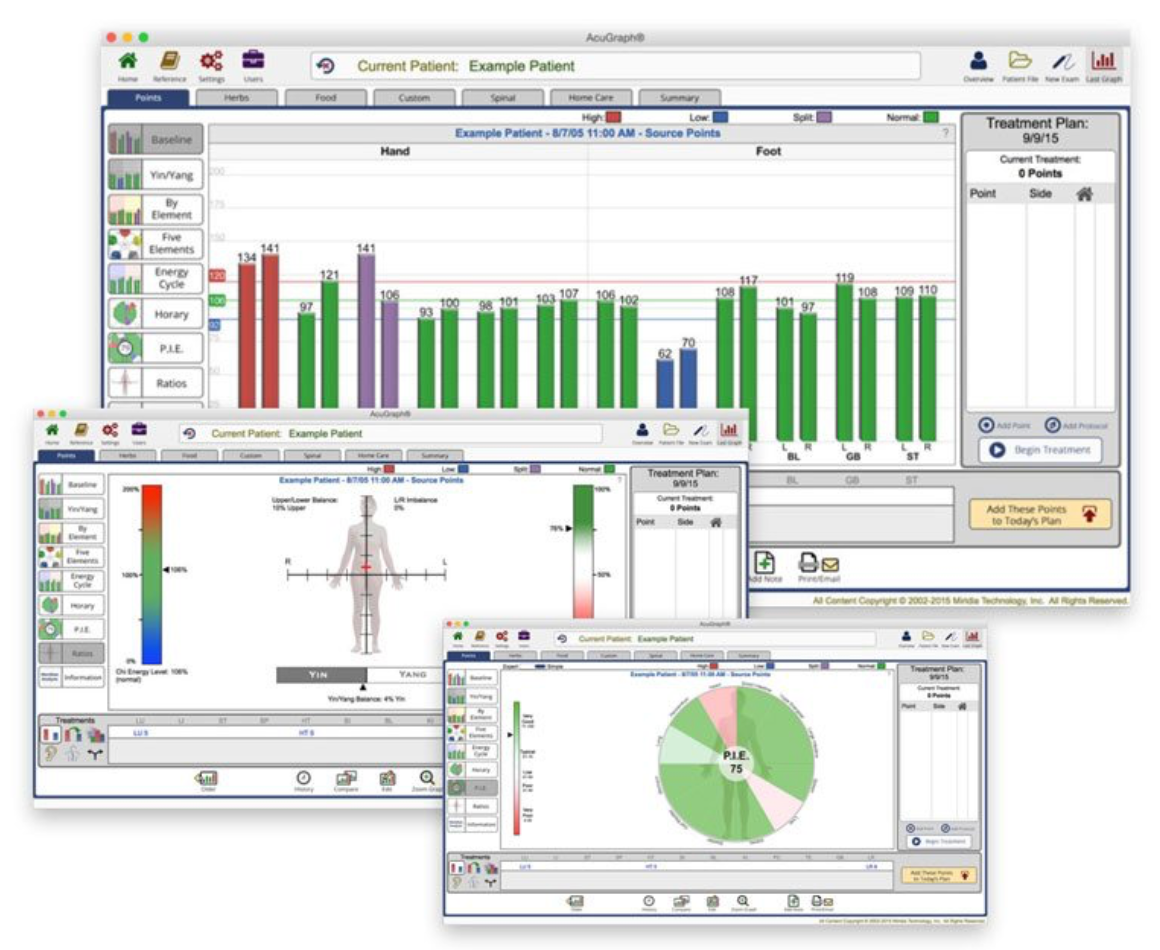Select the Five Elements view in the bar graph window sidebar
This screenshot has width=1160, height=950.
click(155, 244)
